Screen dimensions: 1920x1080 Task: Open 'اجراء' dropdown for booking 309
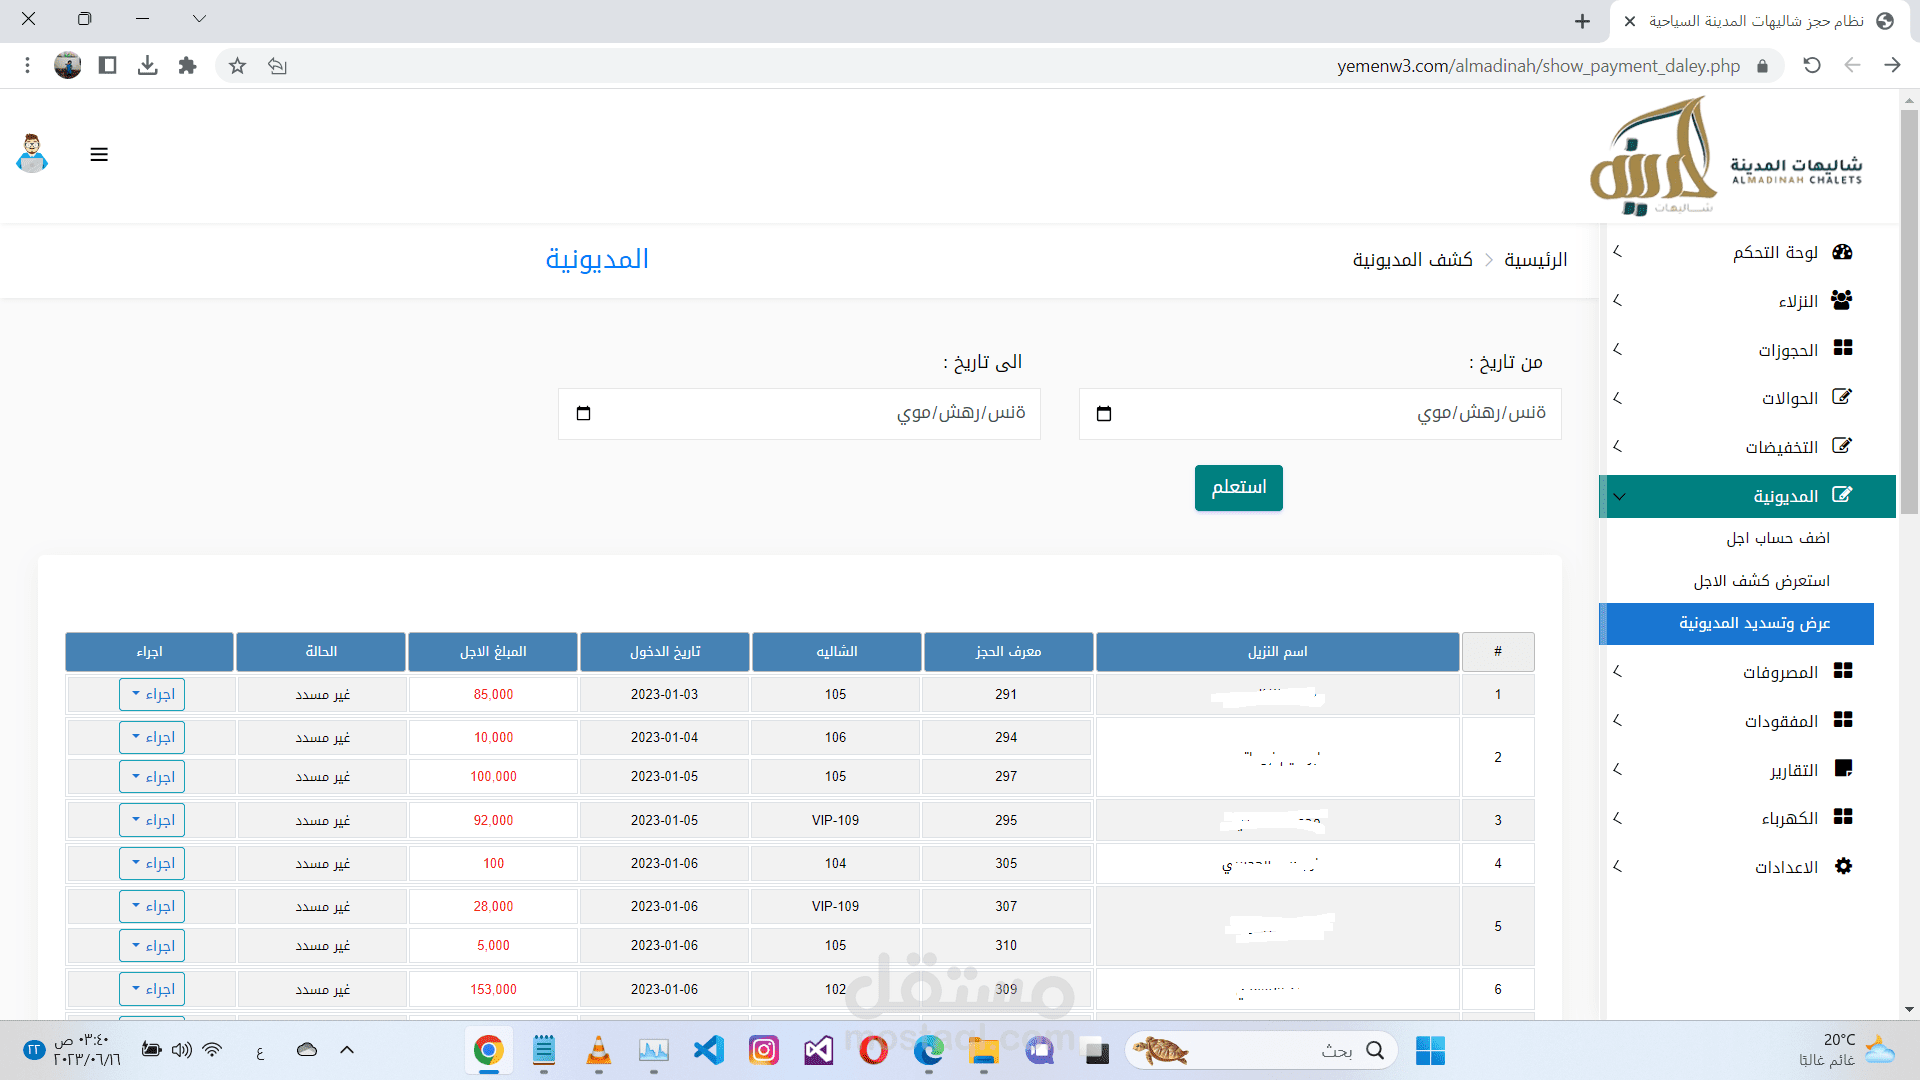(152, 989)
